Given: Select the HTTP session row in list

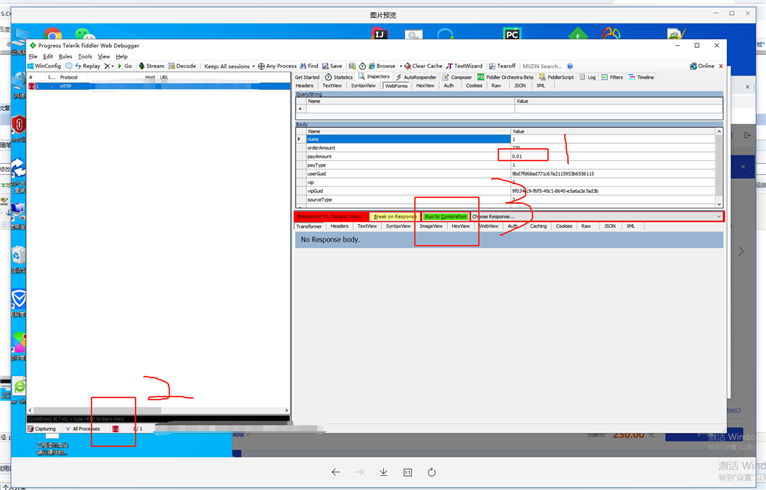Looking at the screenshot, I should coord(158,86).
